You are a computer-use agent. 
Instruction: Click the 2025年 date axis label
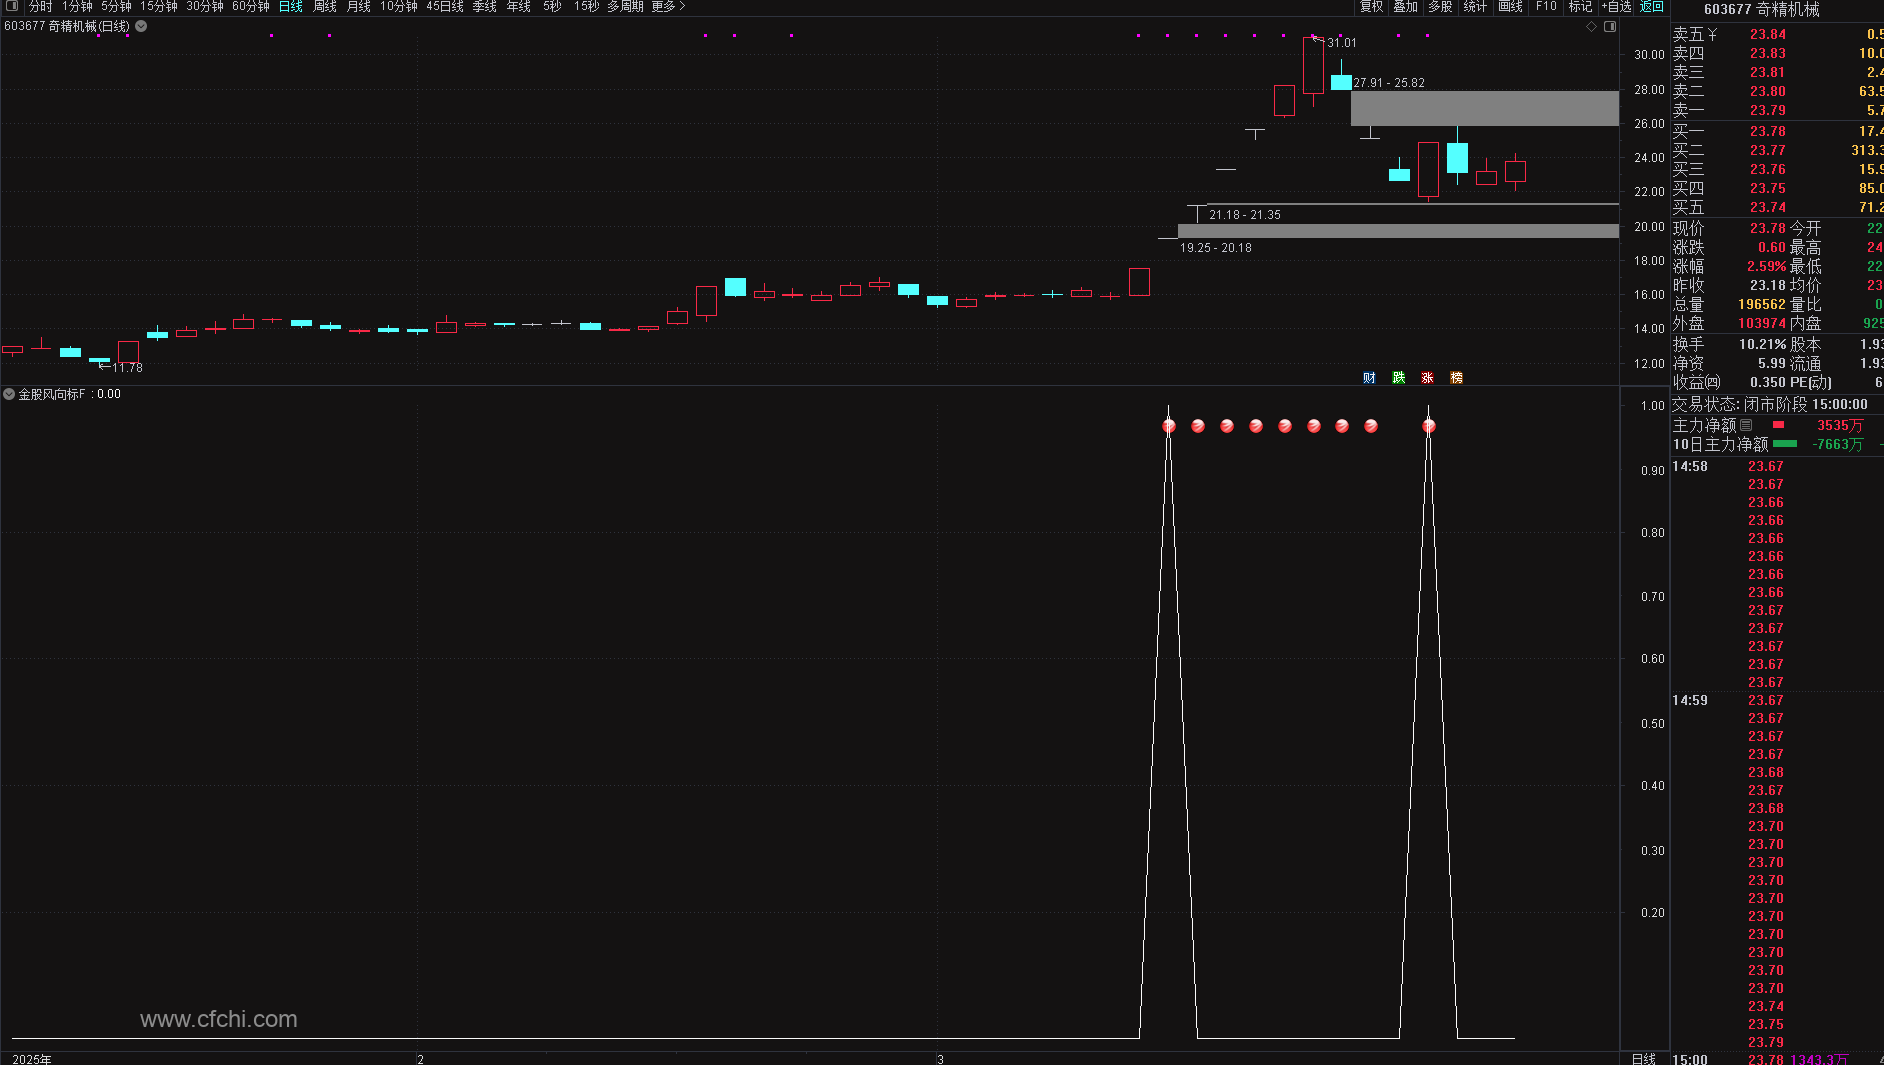coord(32,1059)
